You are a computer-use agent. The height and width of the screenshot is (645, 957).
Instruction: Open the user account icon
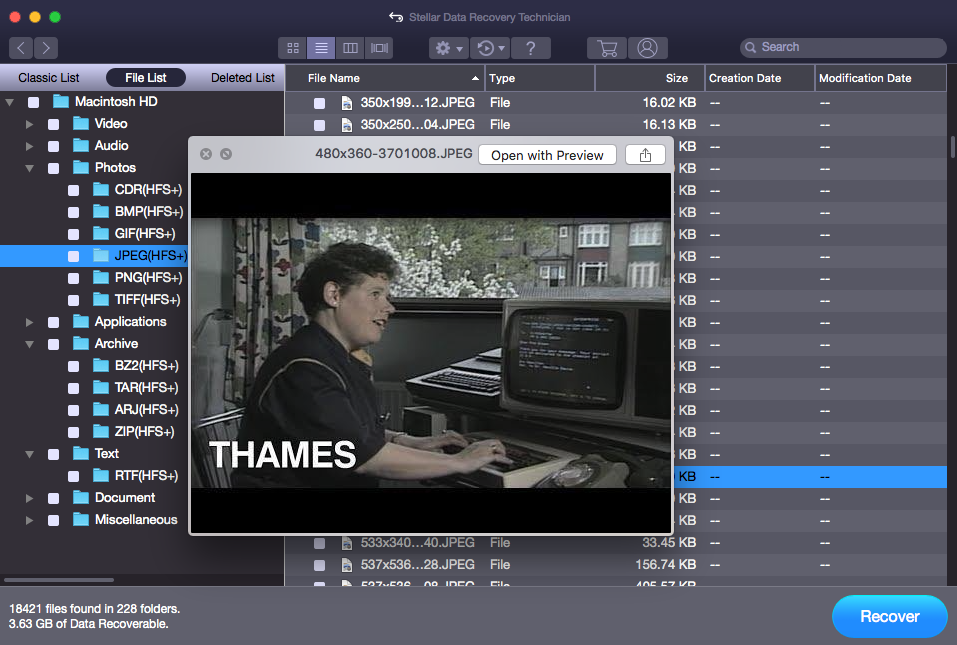pyautogui.click(x=648, y=48)
